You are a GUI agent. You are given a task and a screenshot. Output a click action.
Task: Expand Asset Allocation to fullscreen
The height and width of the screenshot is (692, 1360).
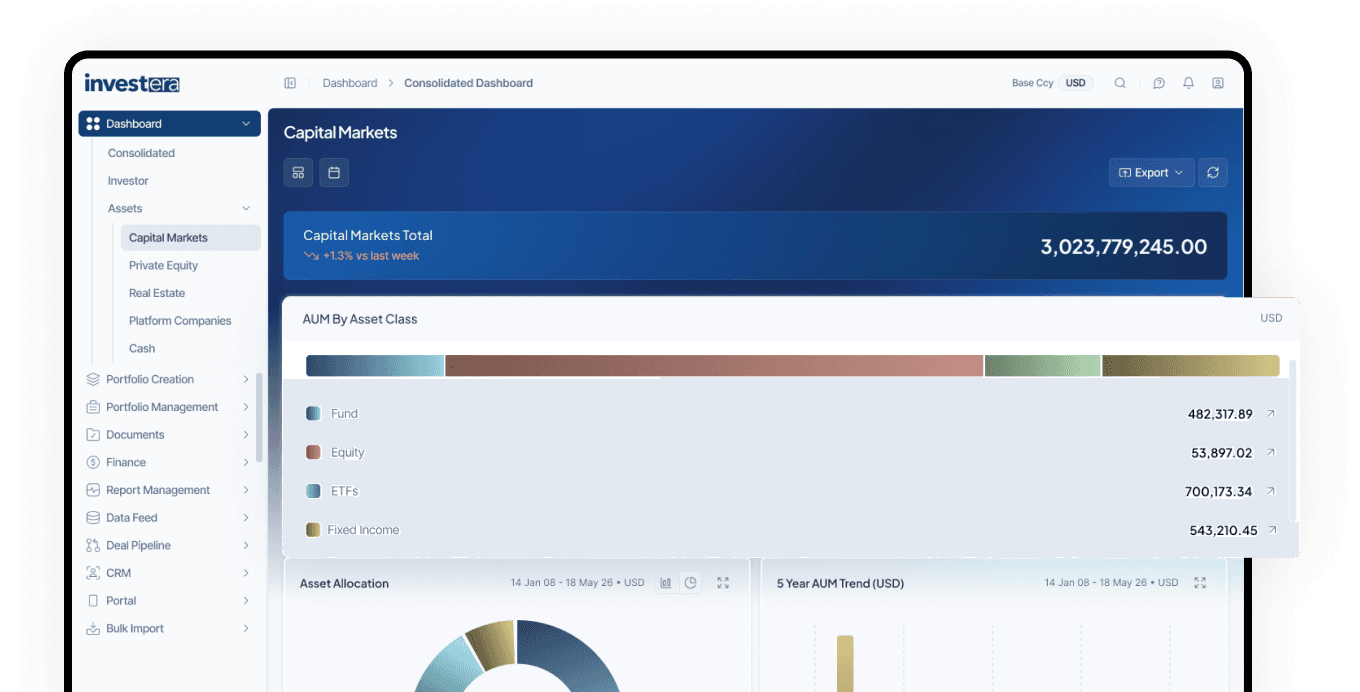723,583
